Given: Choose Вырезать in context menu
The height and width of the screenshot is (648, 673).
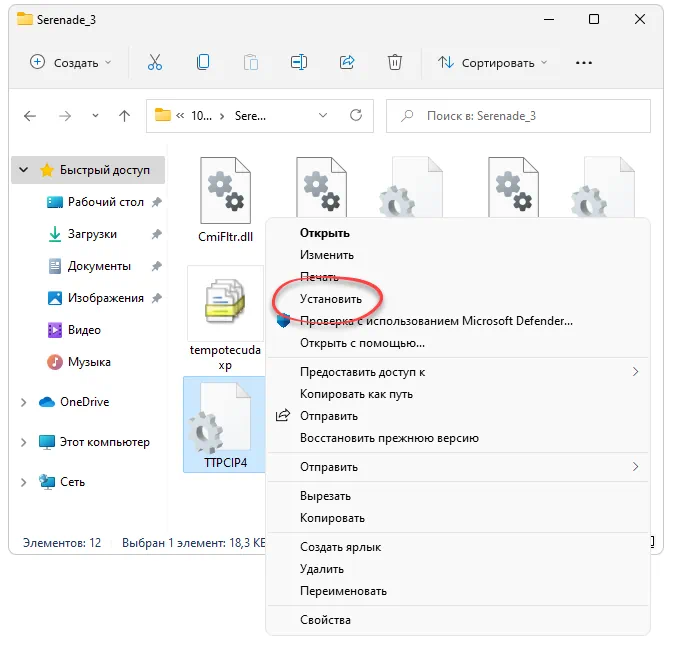Looking at the screenshot, I should [x=458, y=496].
